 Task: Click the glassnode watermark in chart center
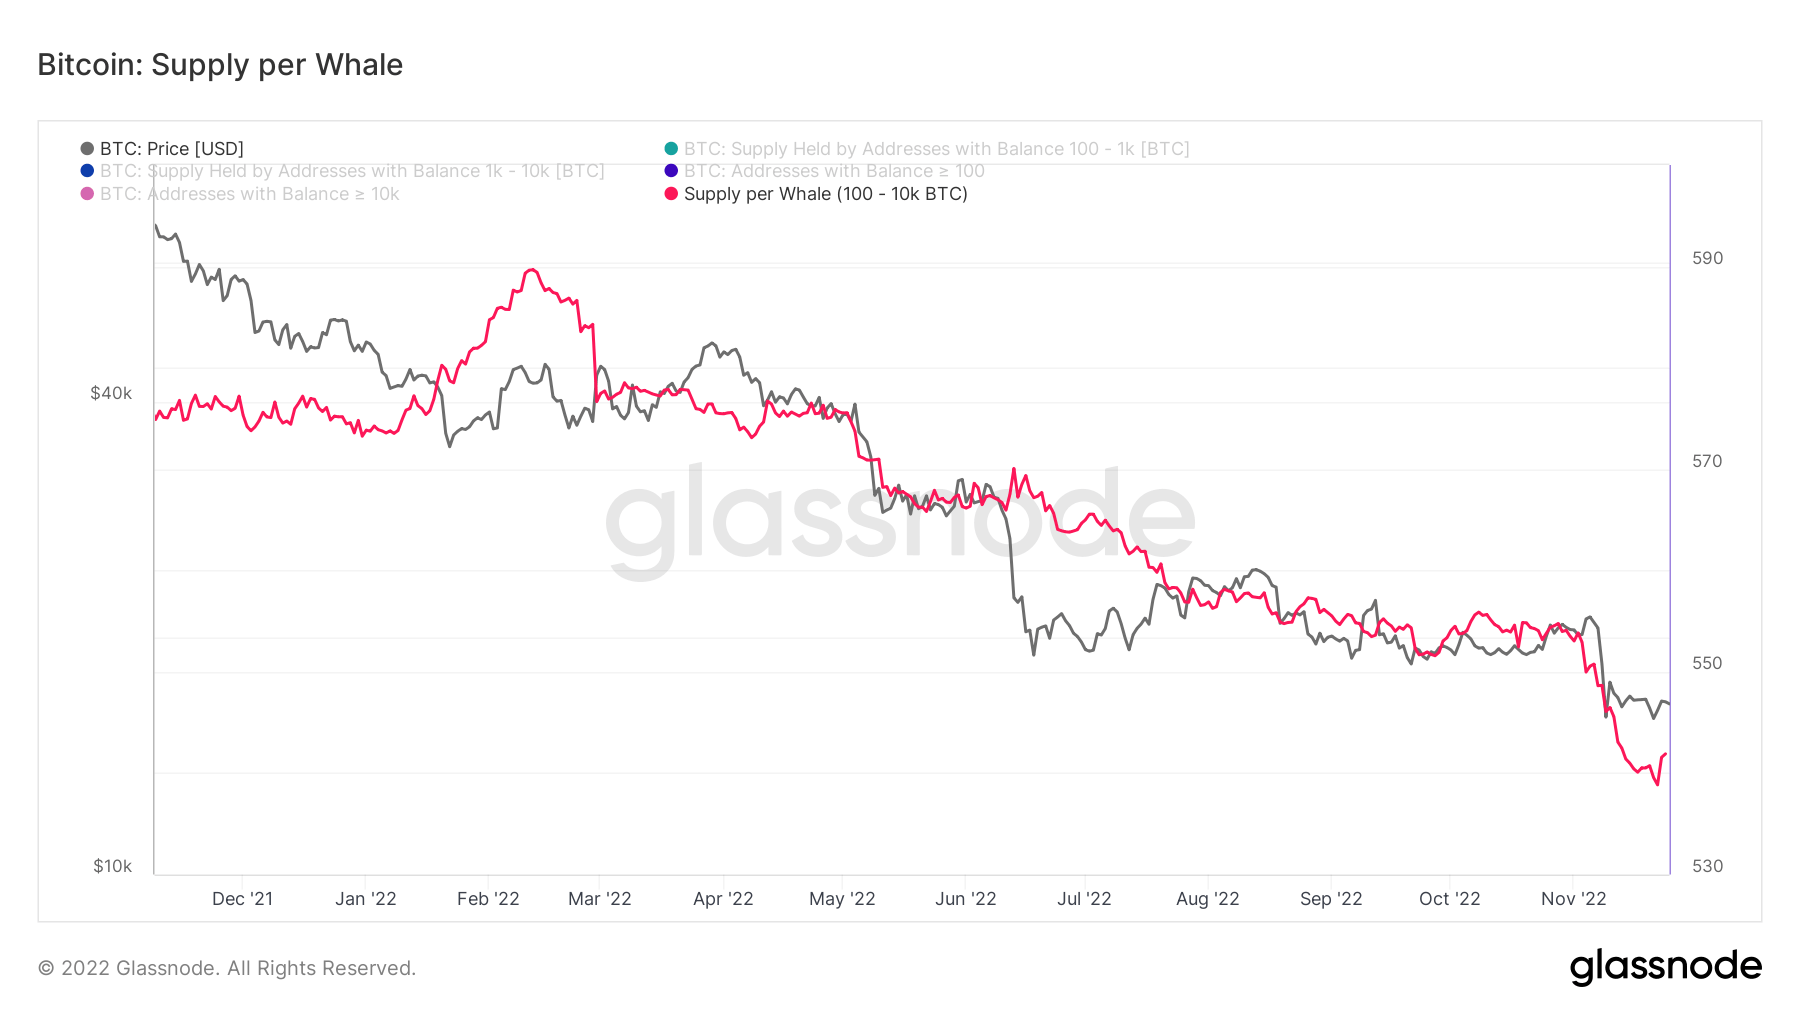(900, 518)
